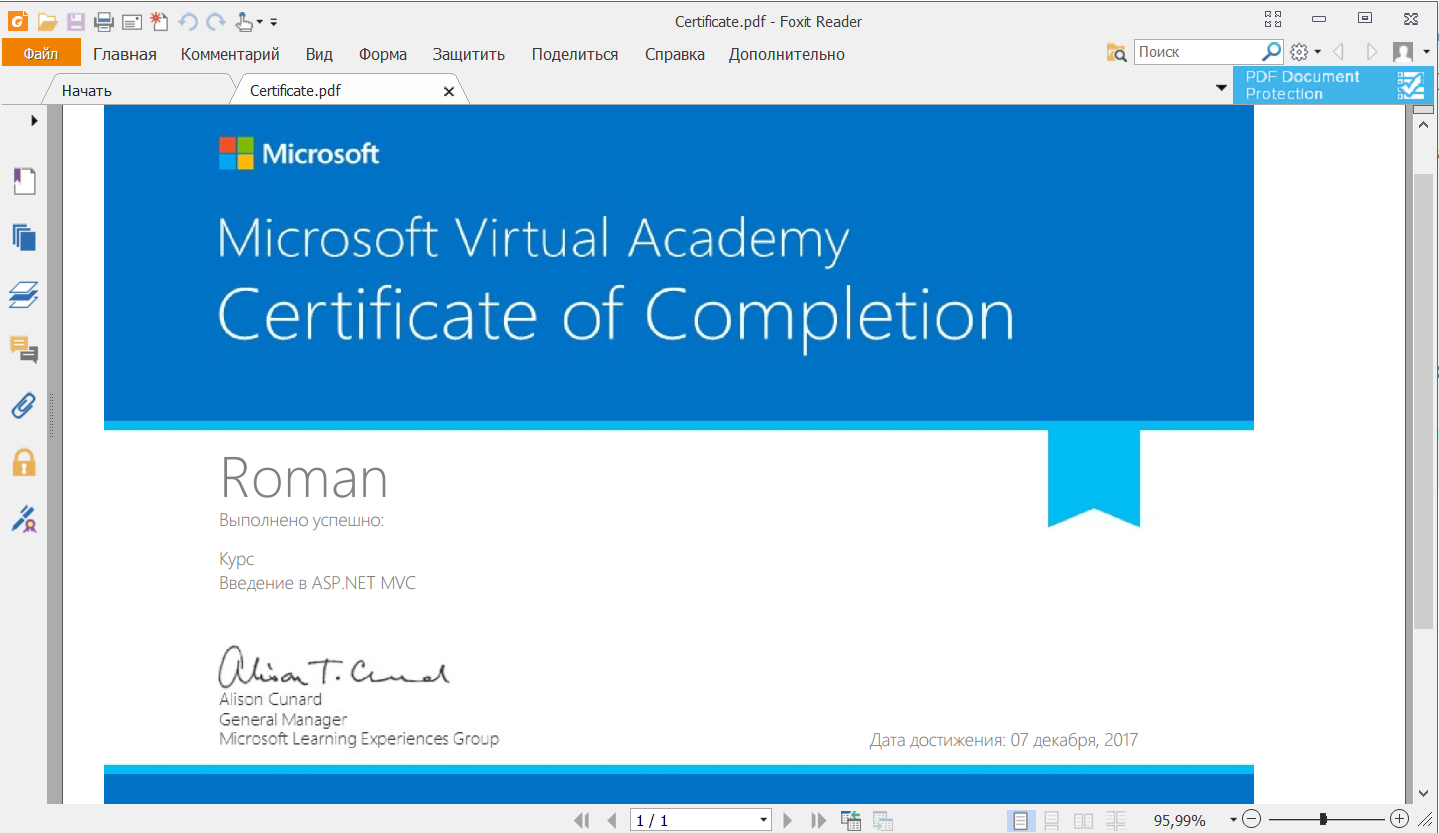Open the Файл menu

[41, 54]
